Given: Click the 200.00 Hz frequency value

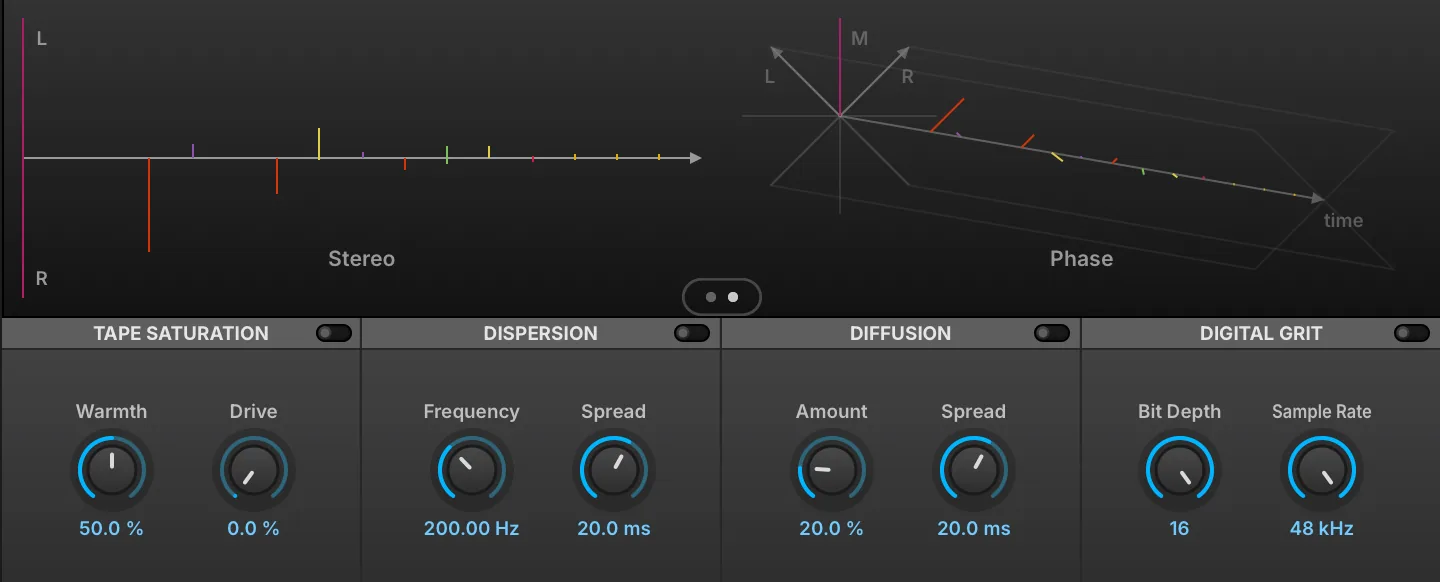Looking at the screenshot, I should (x=471, y=528).
